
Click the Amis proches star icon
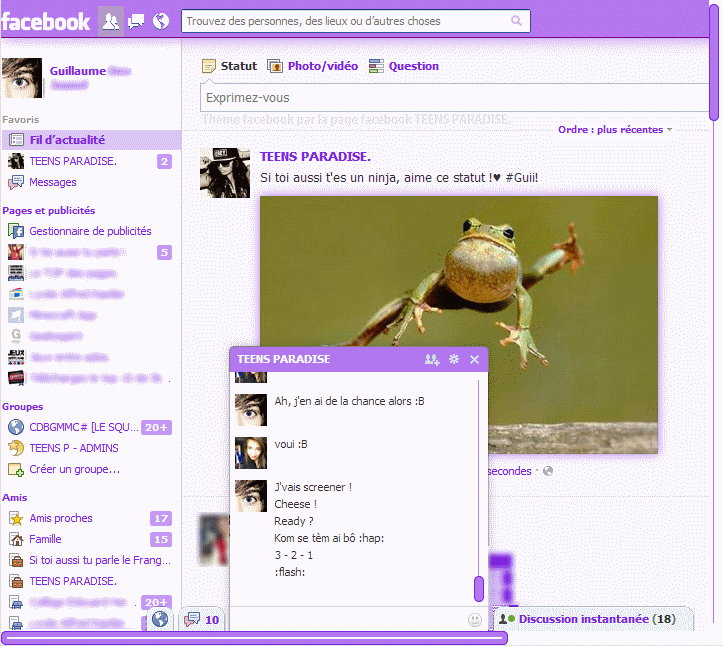pos(16,518)
